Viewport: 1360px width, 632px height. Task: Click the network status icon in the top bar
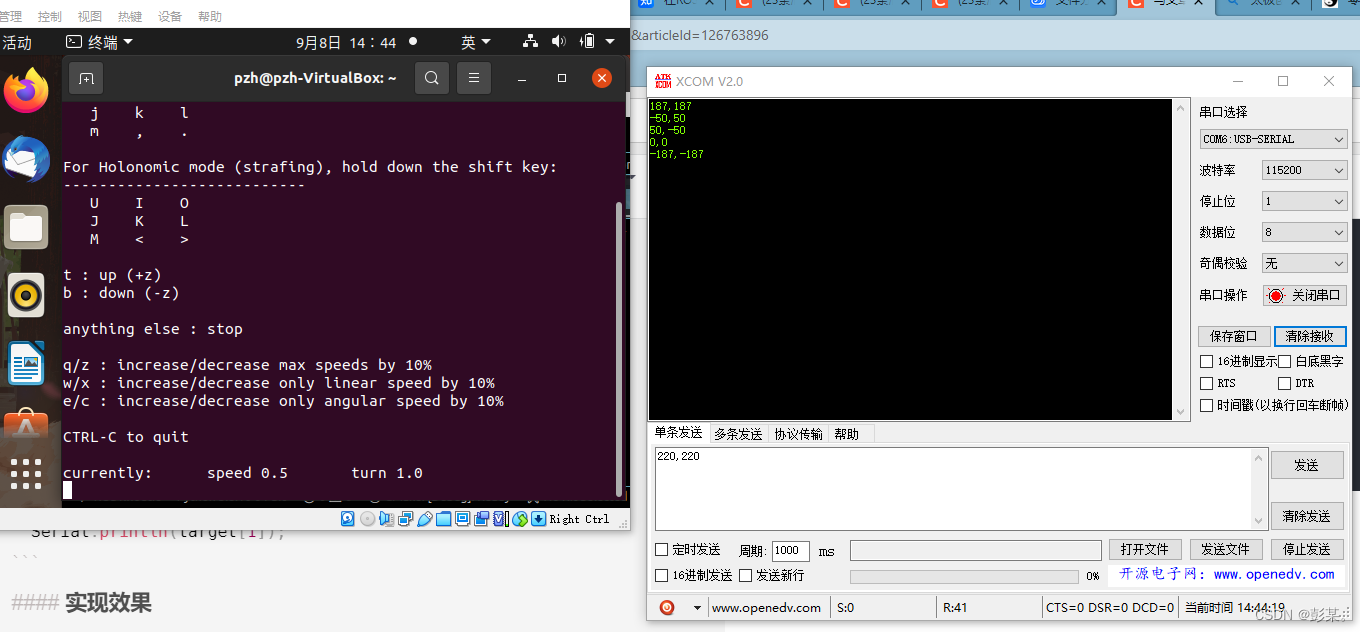pos(531,42)
